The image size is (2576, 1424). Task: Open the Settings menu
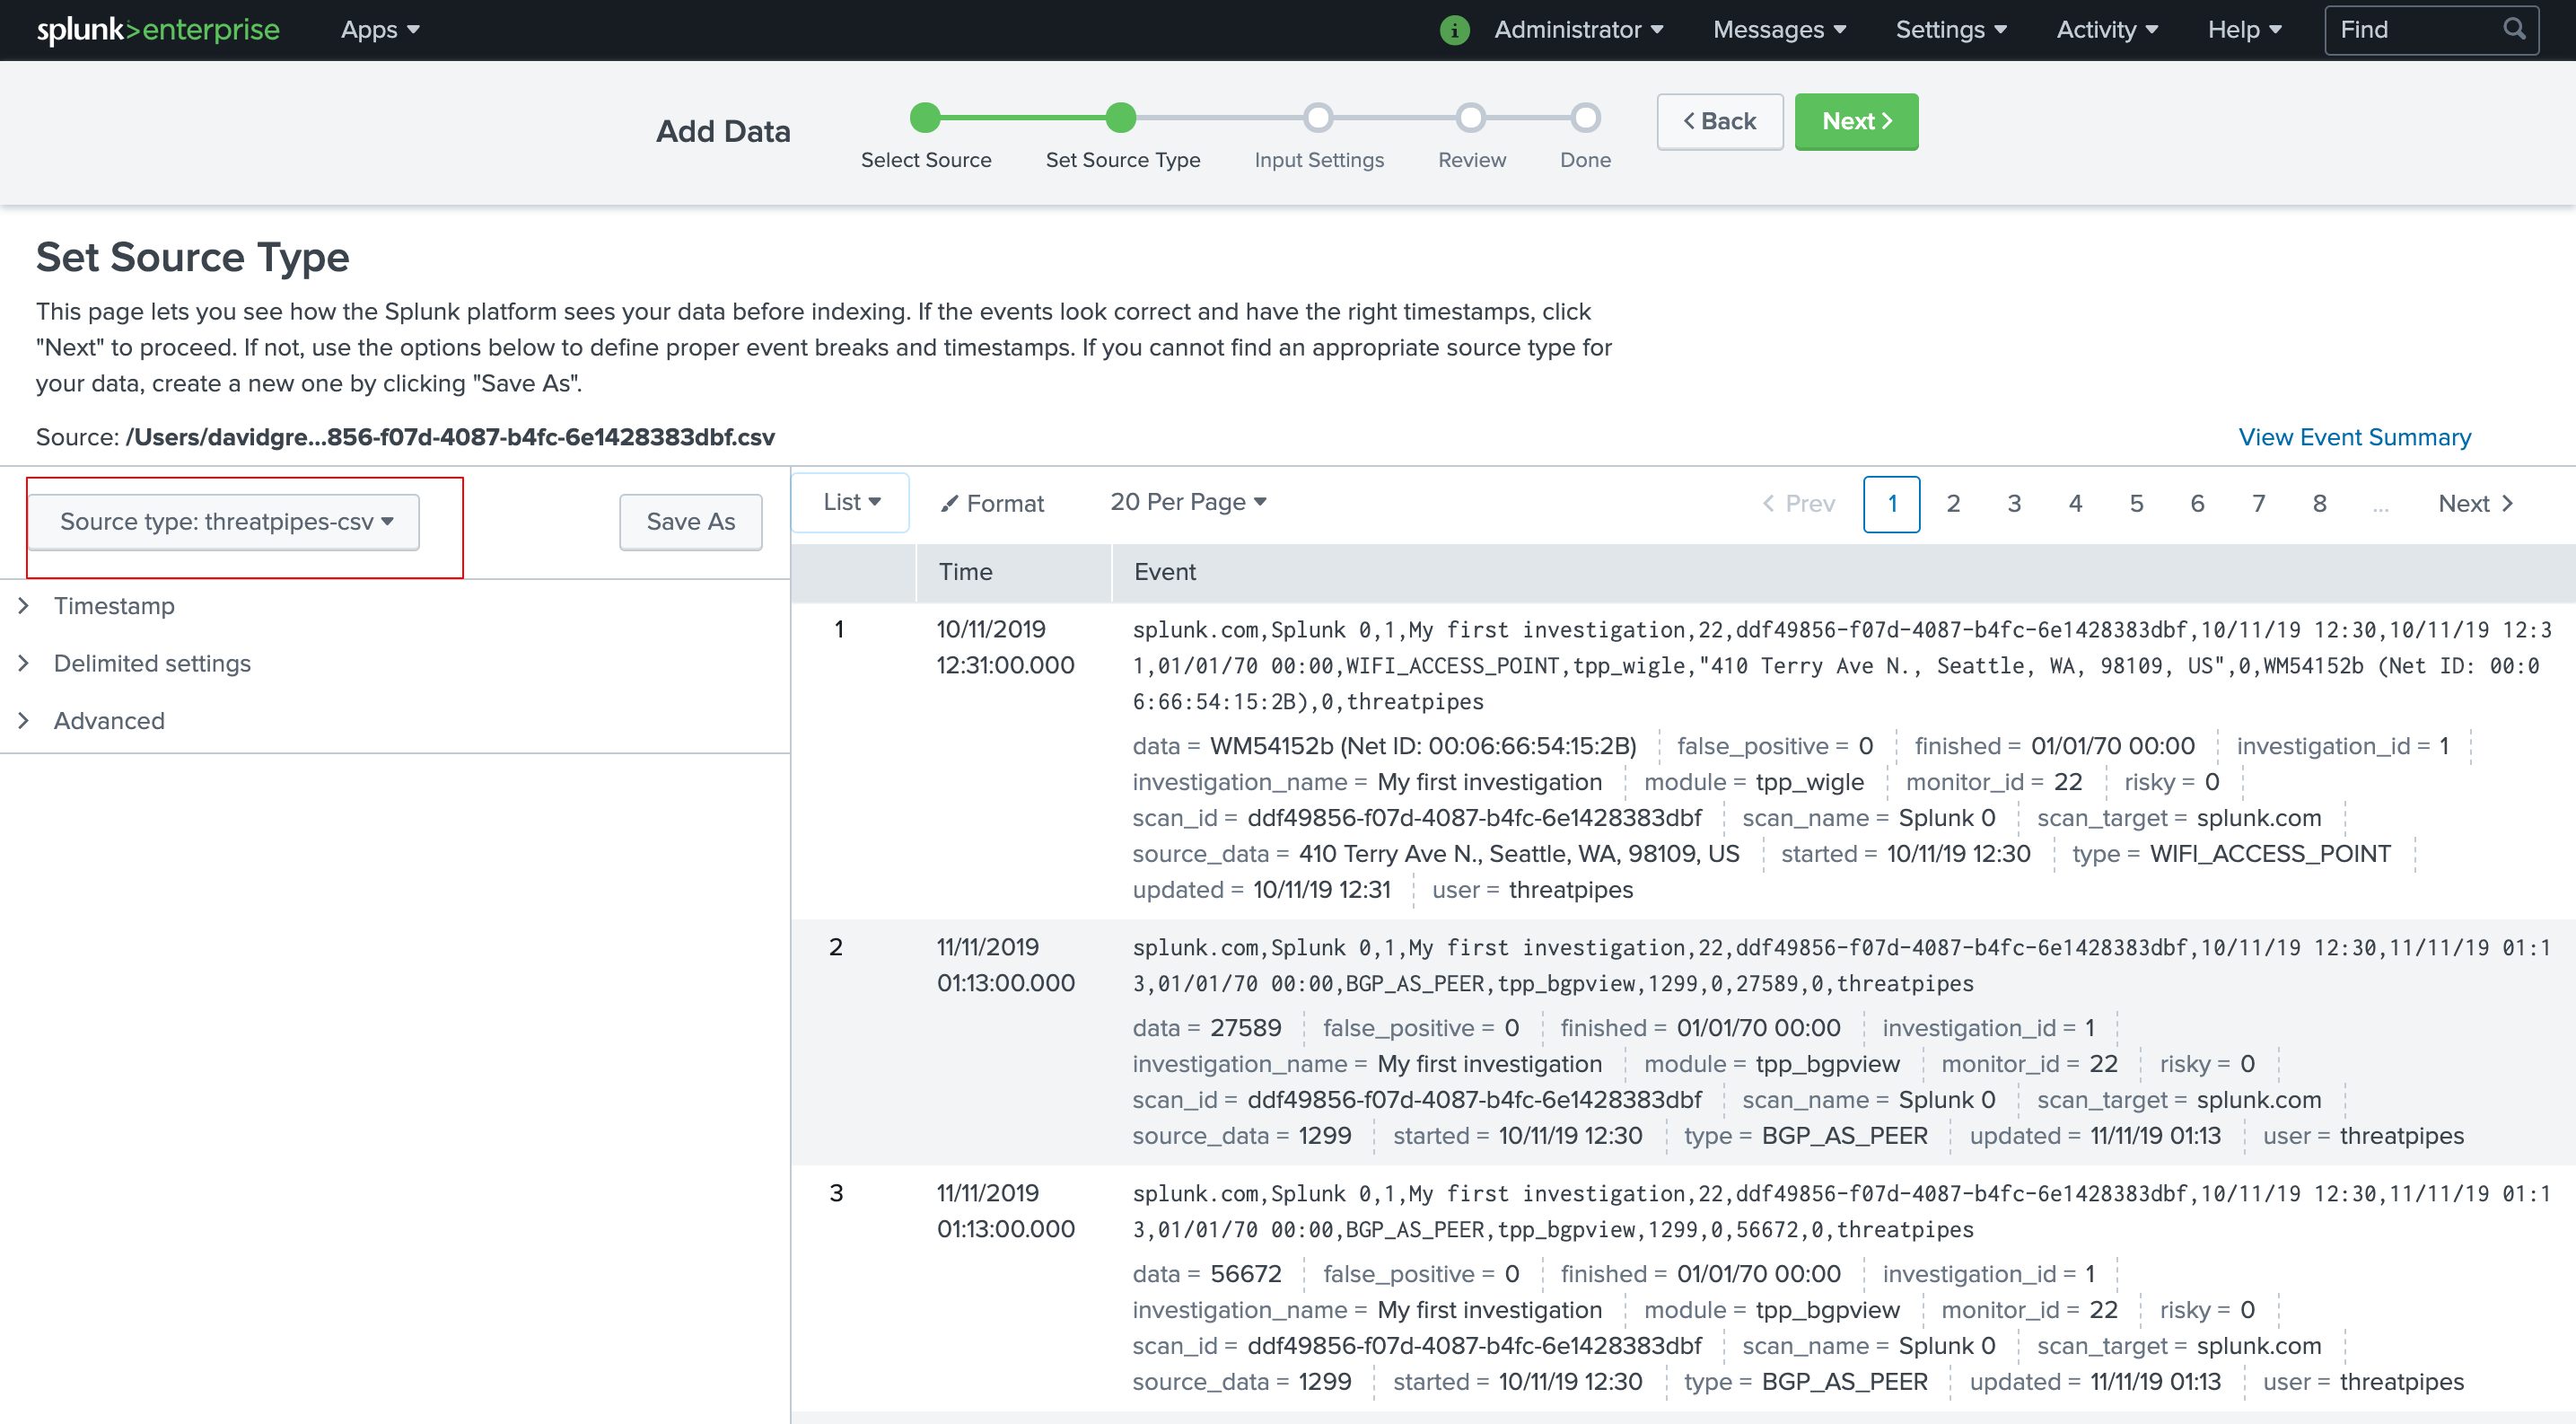pyautogui.click(x=1950, y=30)
